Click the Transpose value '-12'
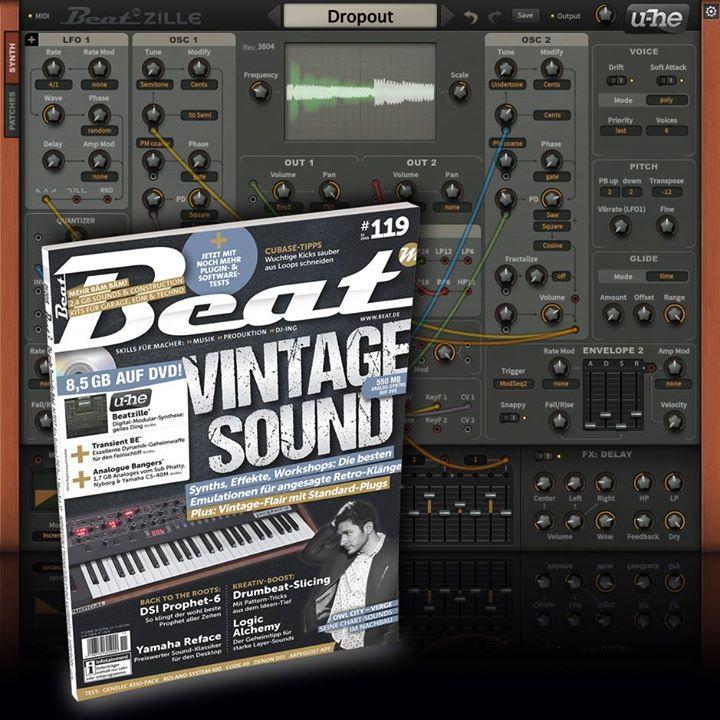 point(667,192)
